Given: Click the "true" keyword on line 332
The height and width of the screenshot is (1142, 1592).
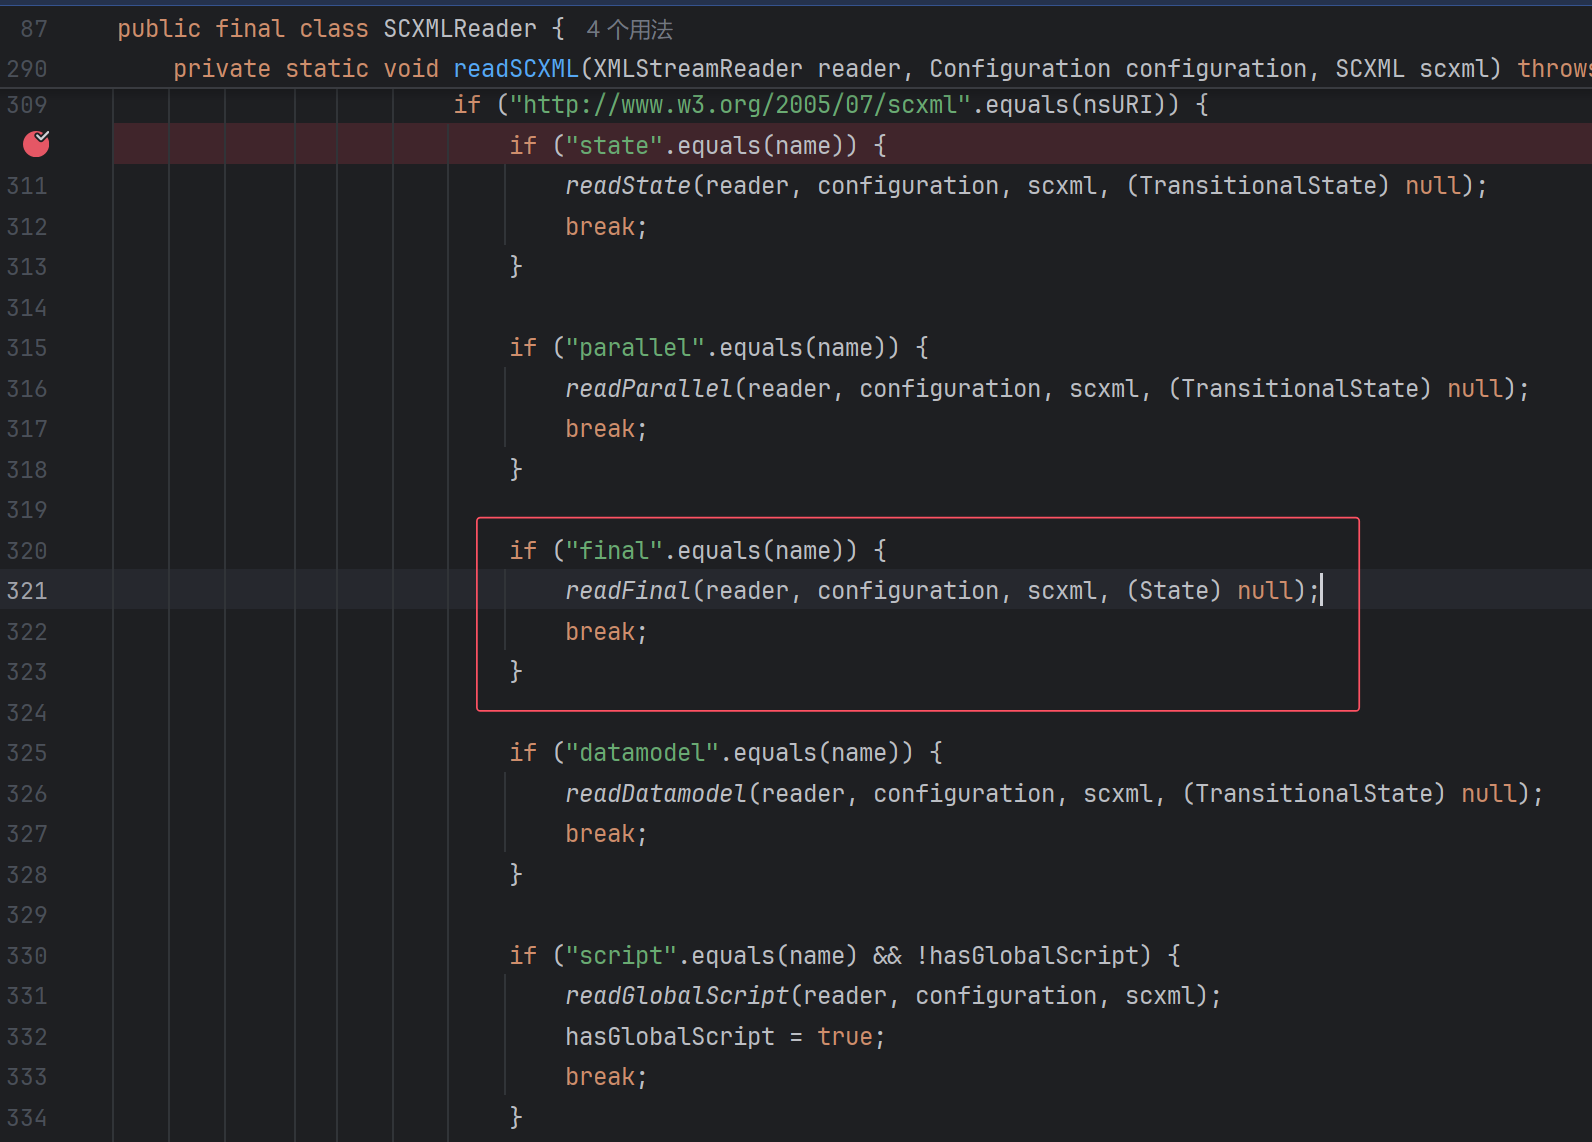Looking at the screenshot, I should pos(845,1037).
